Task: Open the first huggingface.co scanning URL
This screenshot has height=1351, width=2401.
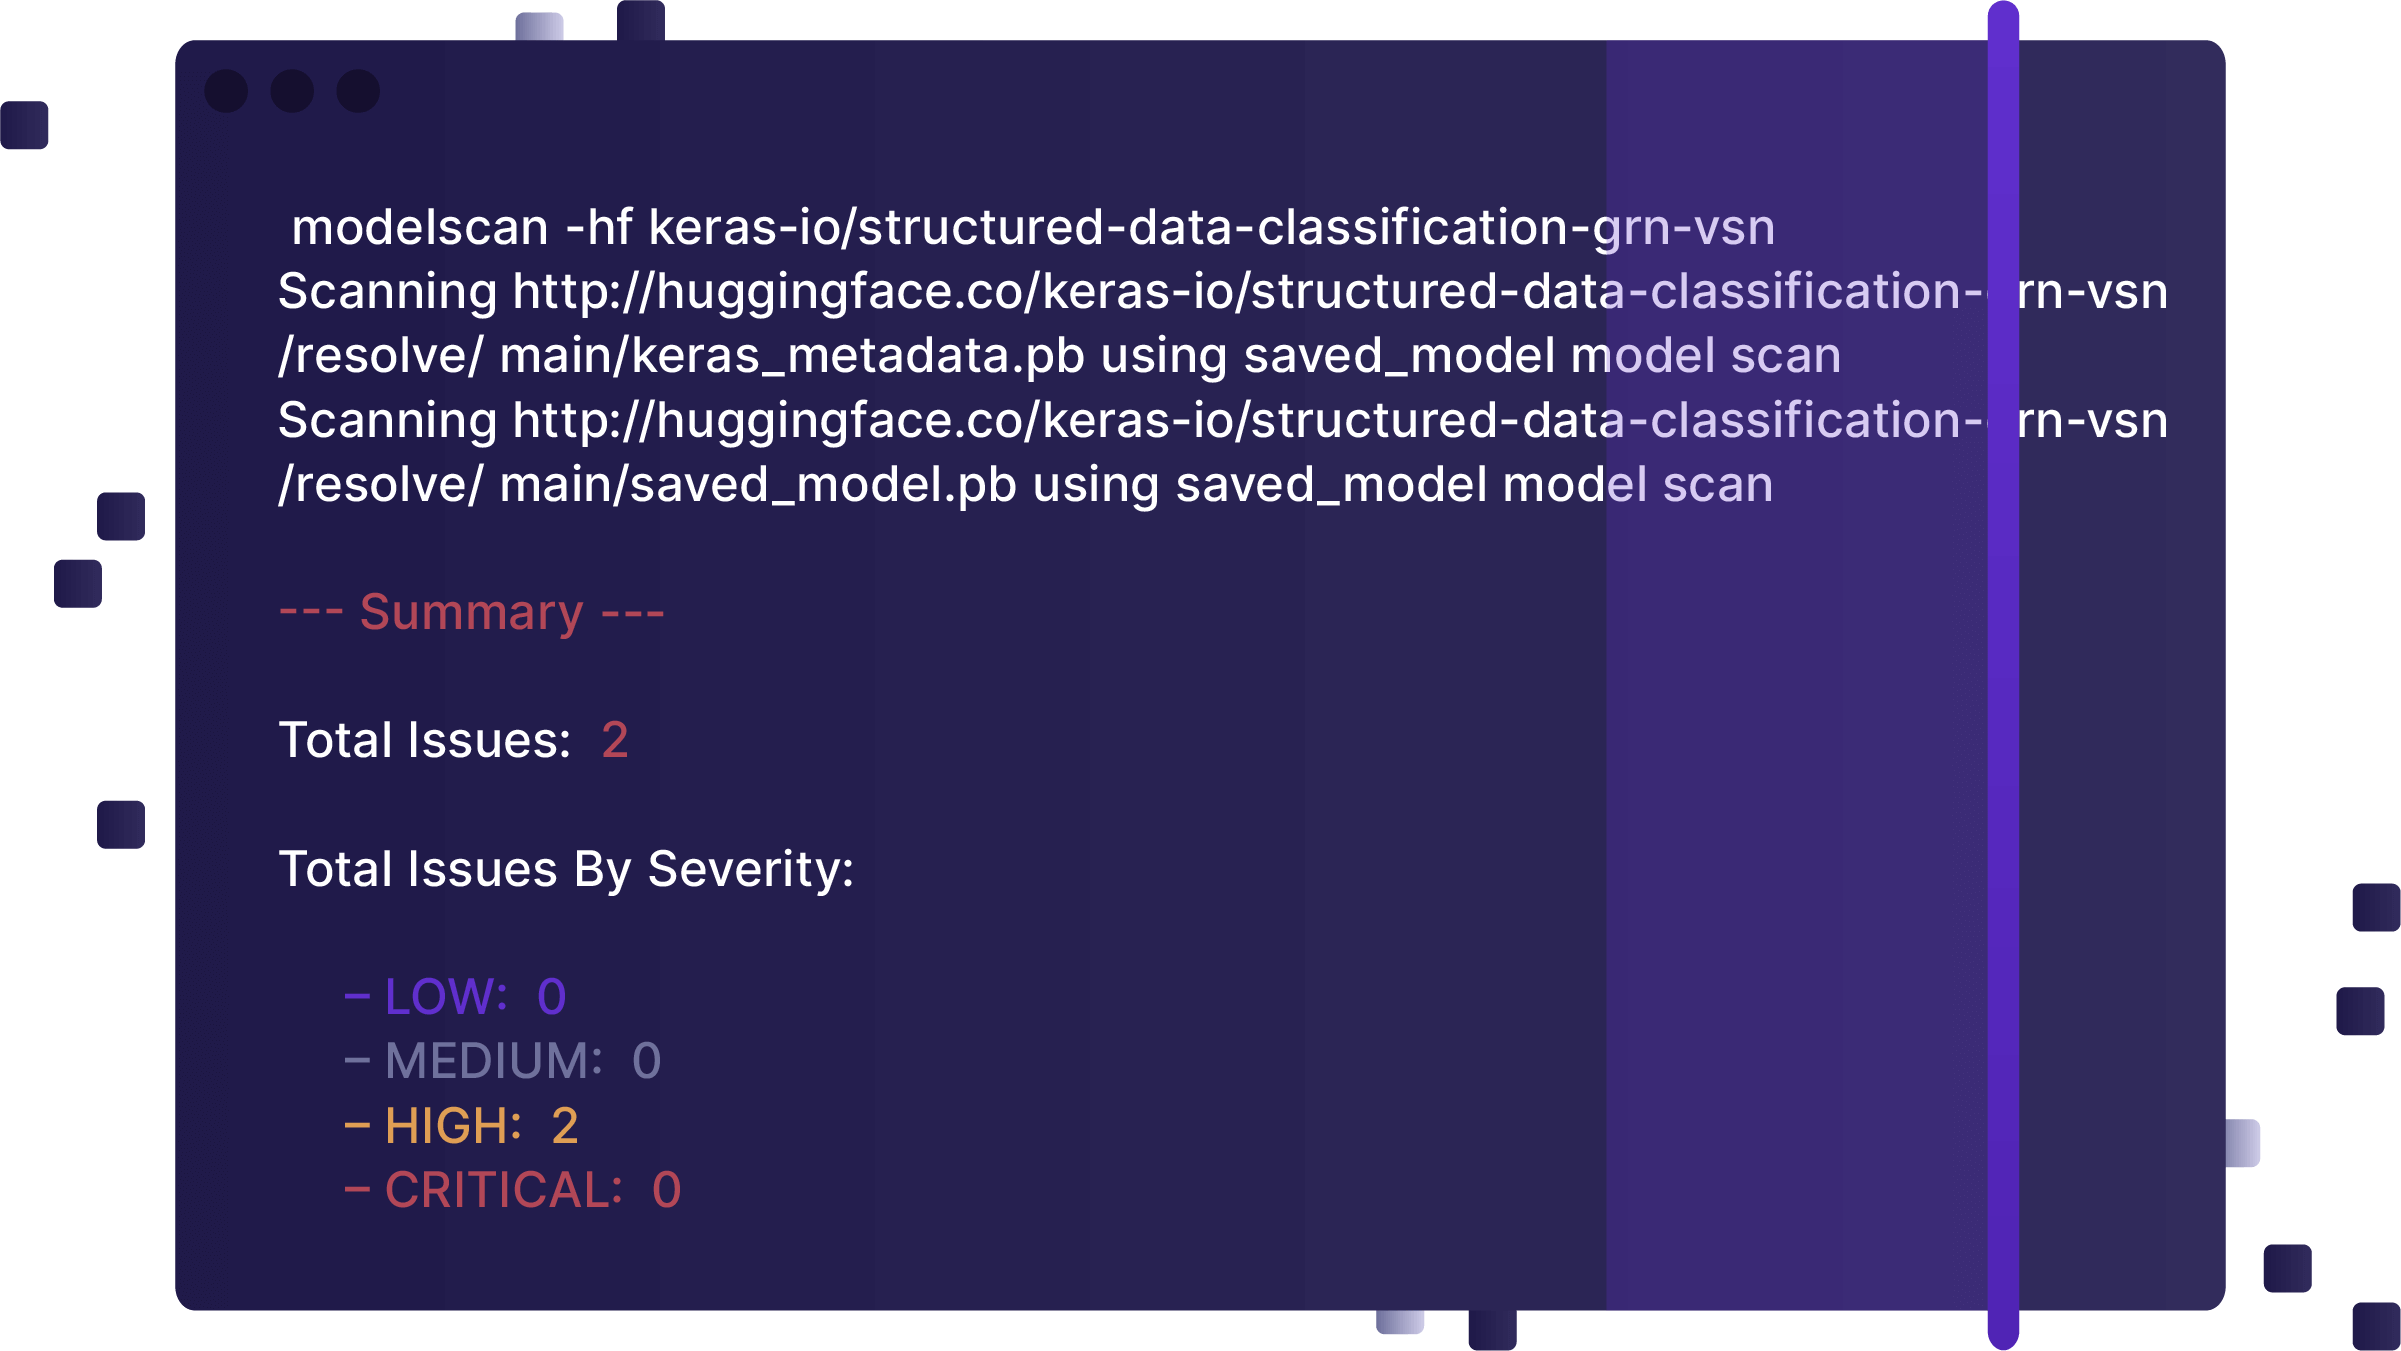Action: click(x=1222, y=292)
